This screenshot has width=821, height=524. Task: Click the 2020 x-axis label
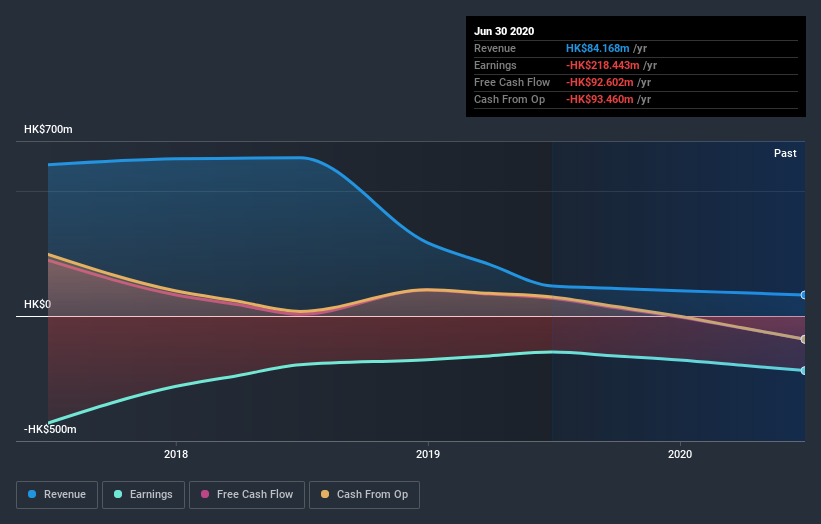point(680,454)
